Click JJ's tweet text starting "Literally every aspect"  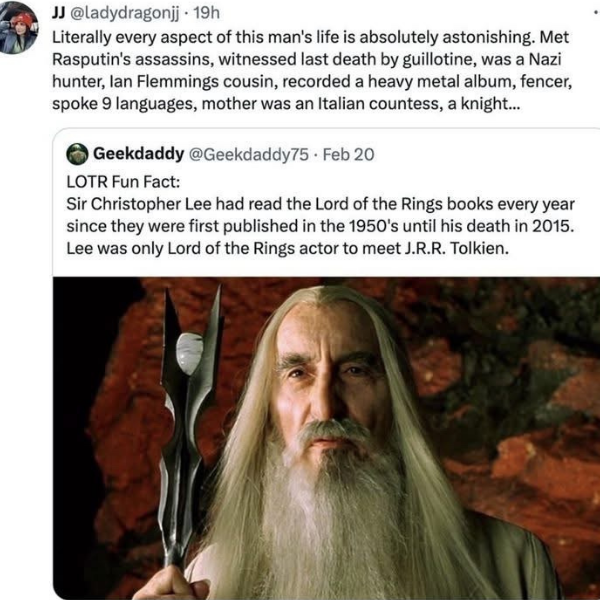pyautogui.click(x=312, y=70)
